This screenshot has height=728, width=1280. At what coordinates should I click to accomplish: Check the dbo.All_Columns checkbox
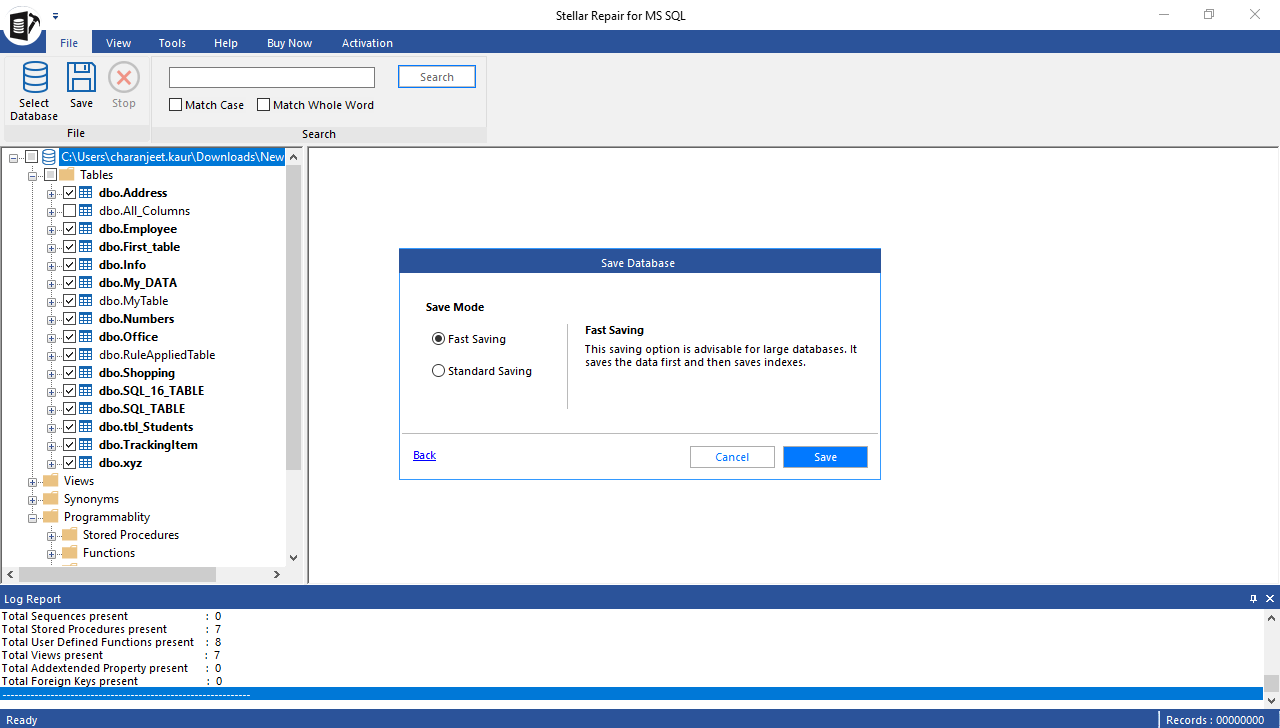click(x=69, y=211)
